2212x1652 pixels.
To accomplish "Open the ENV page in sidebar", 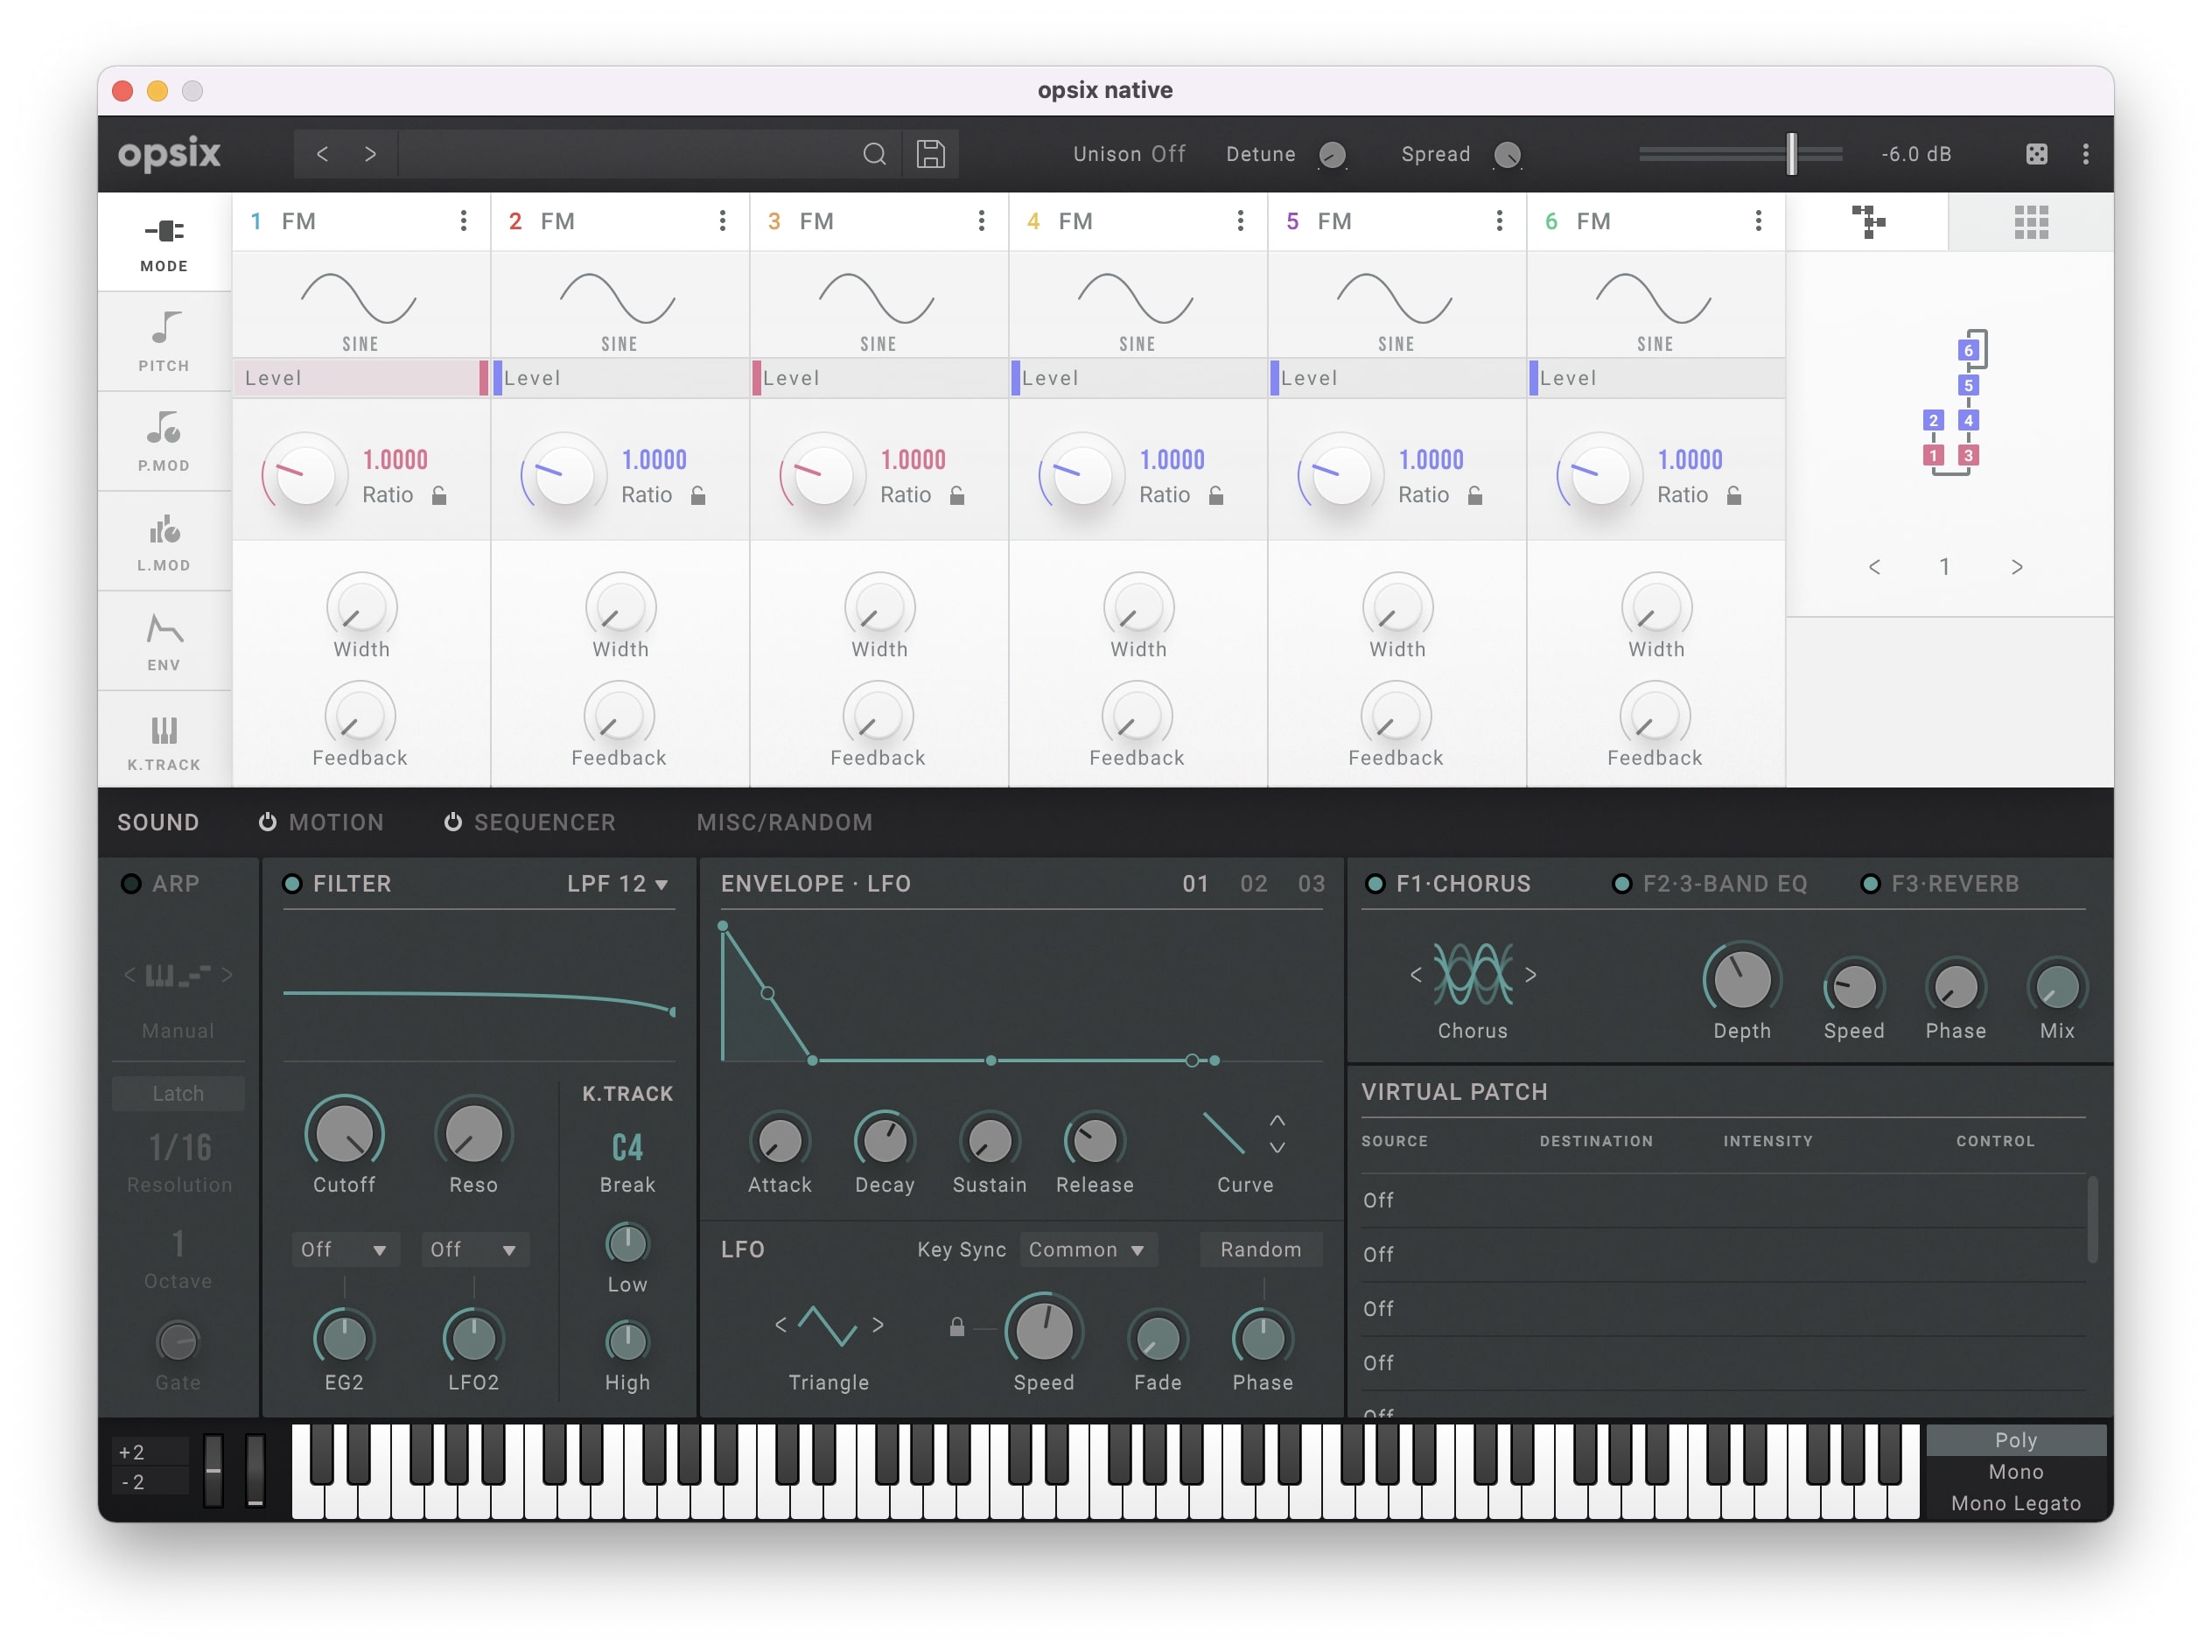I will click(x=164, y=641).
